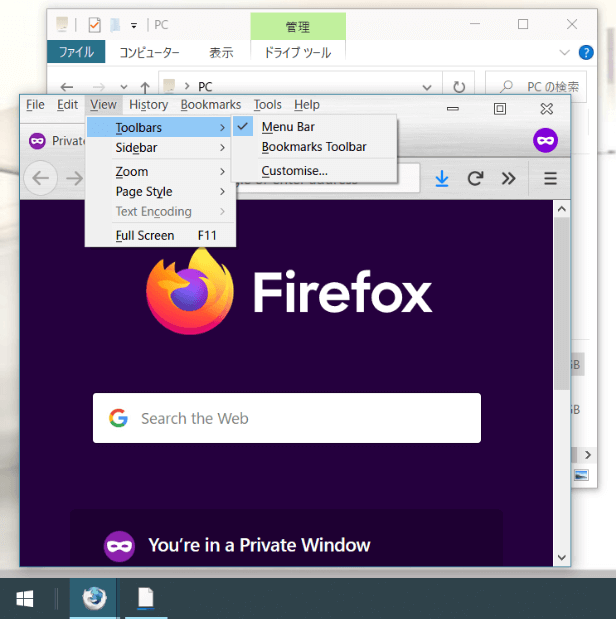Expand the Sidebar submenu
This screenshot has height=619, width=616.
[x=160, y=148]
